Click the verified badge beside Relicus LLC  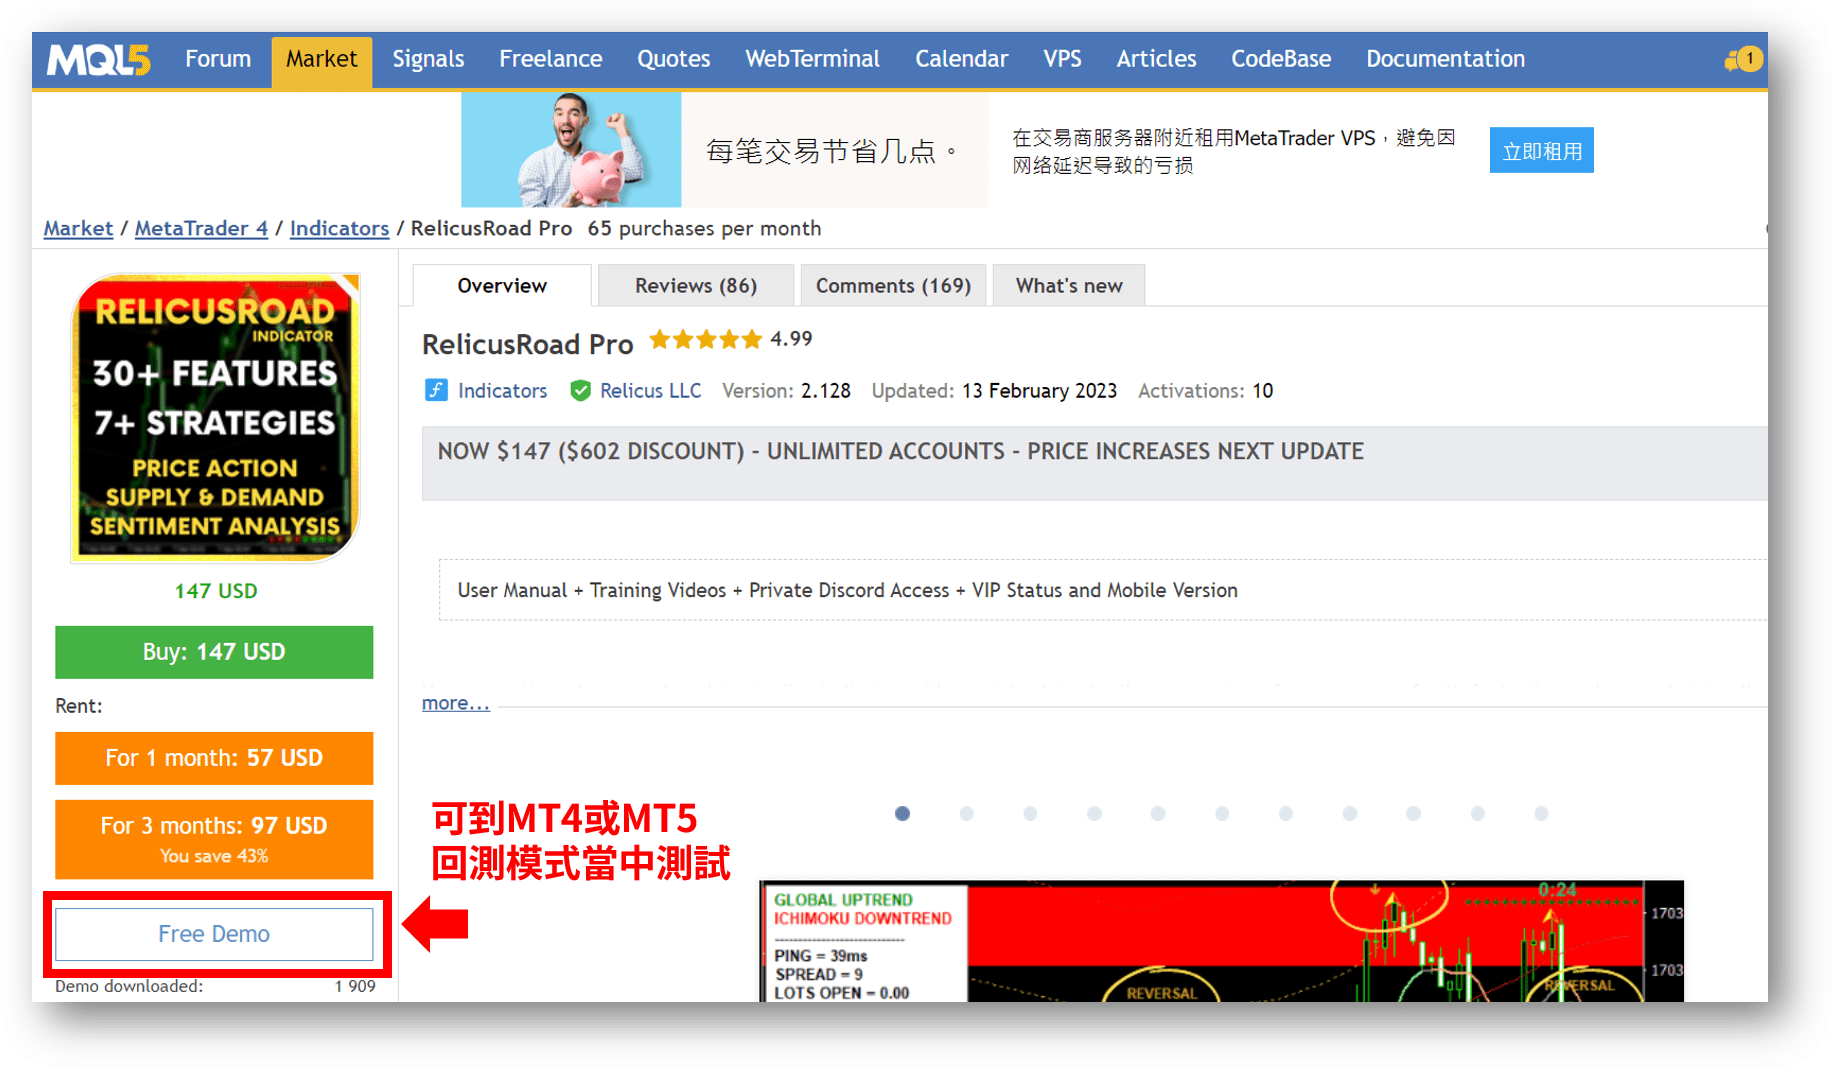[581, 390]
